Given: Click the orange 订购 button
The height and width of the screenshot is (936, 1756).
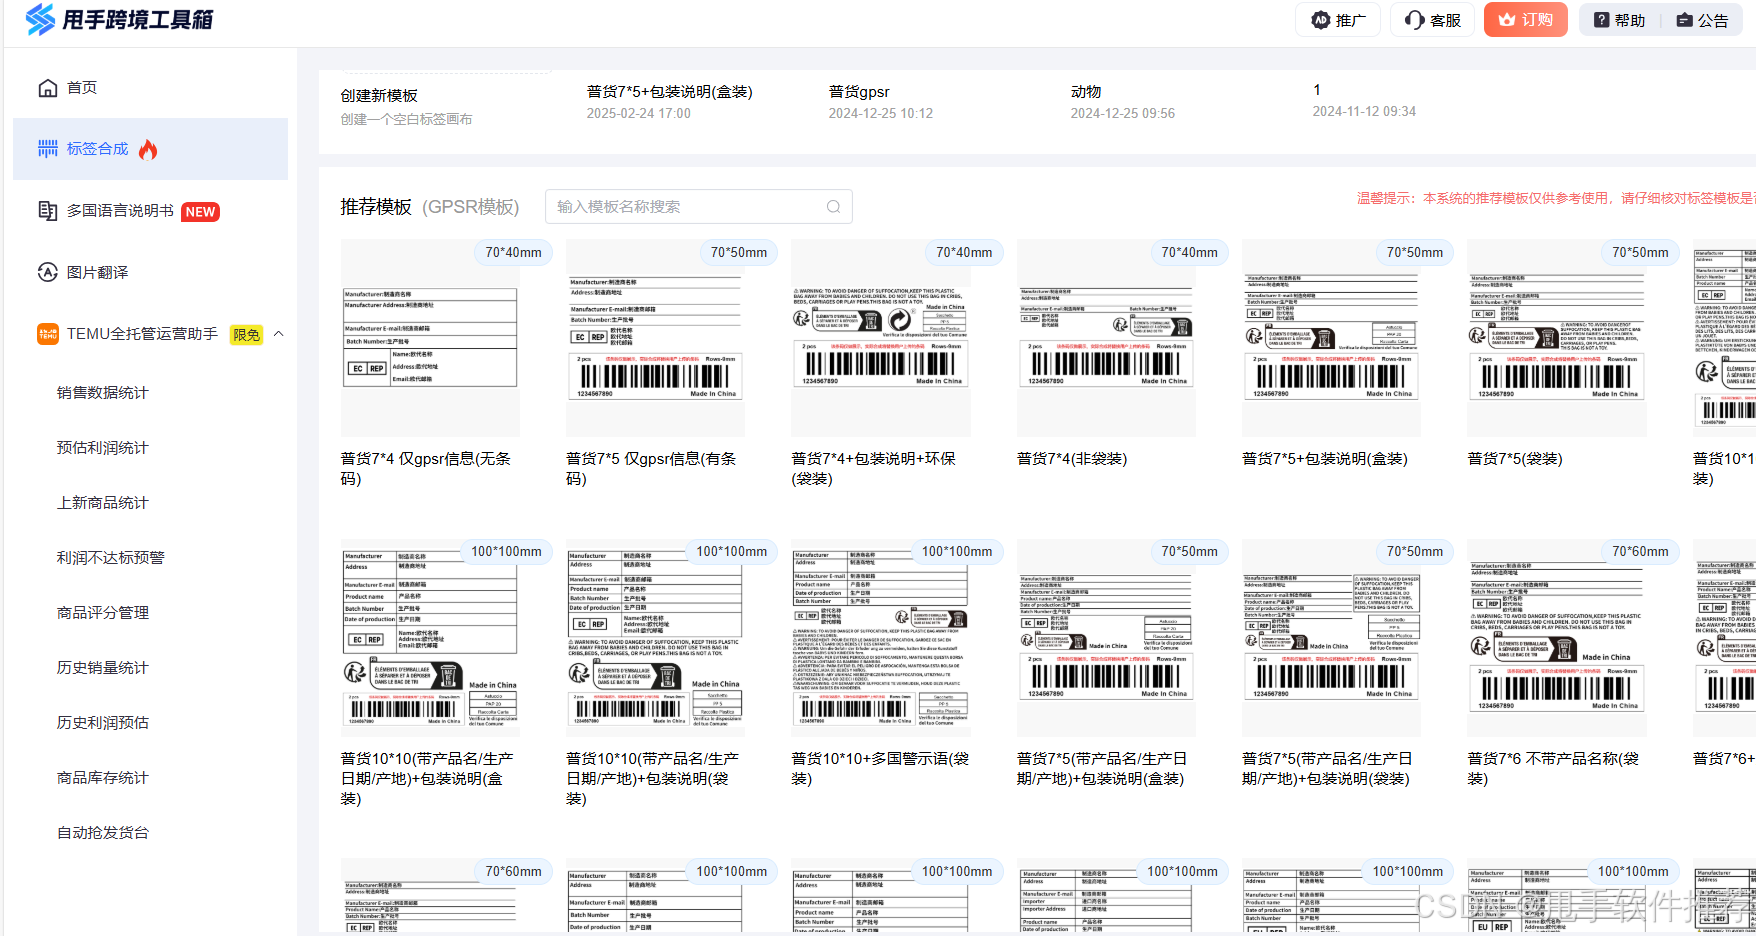Looking at the screenshot, I should 1525,20.
